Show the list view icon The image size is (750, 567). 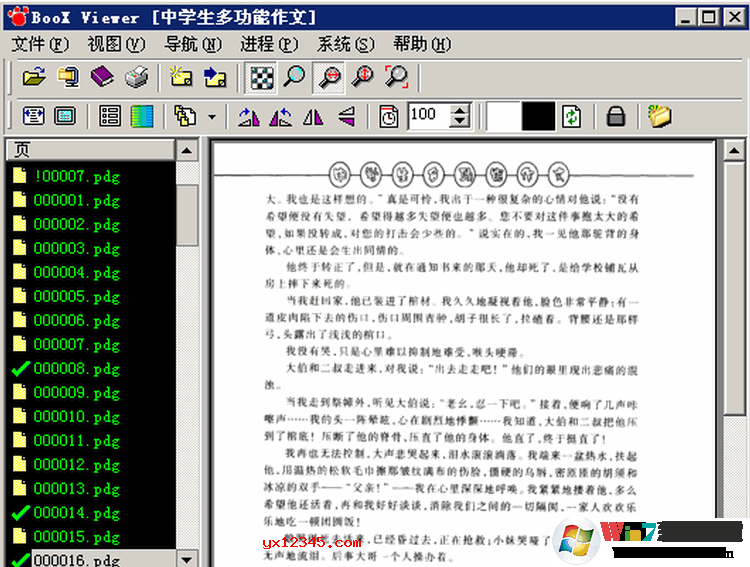pos(110,116)
